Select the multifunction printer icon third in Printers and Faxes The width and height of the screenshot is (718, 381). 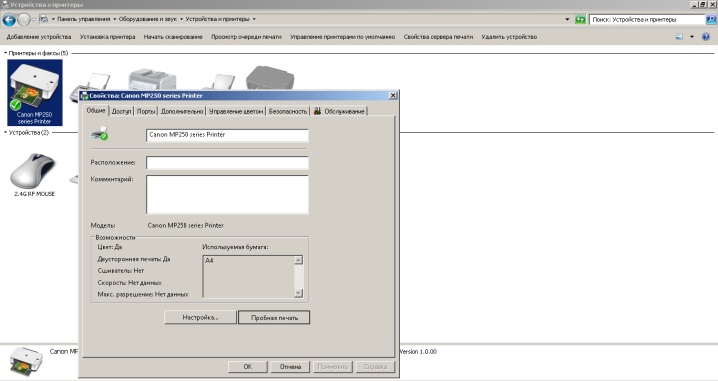(x=152, y=79)
